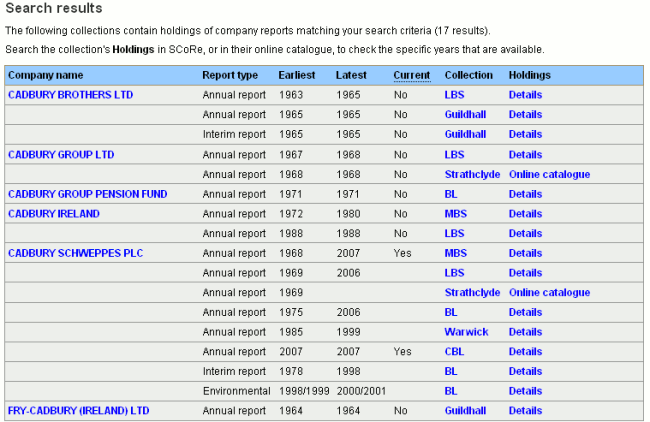Open the FRY-CADBURY (IRELAND) LTD link
Image resolution: width=650 pixels, height=422 pixels.
click(79, 411)
